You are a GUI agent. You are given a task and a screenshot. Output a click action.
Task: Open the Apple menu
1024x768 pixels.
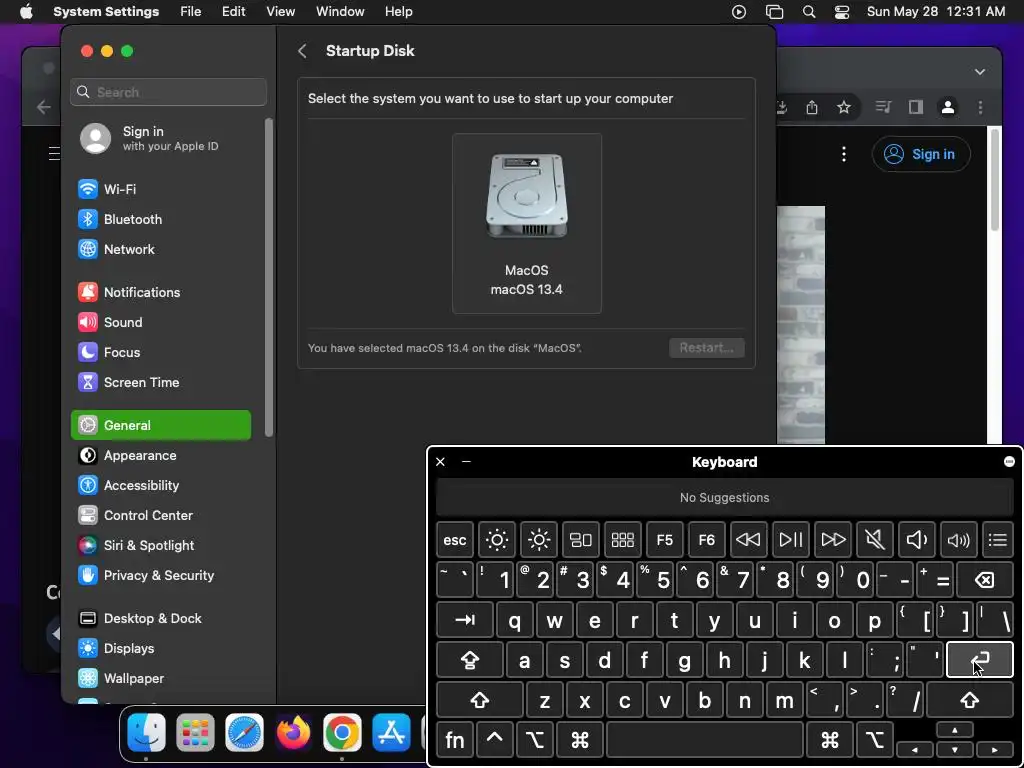tap(26, 12)
